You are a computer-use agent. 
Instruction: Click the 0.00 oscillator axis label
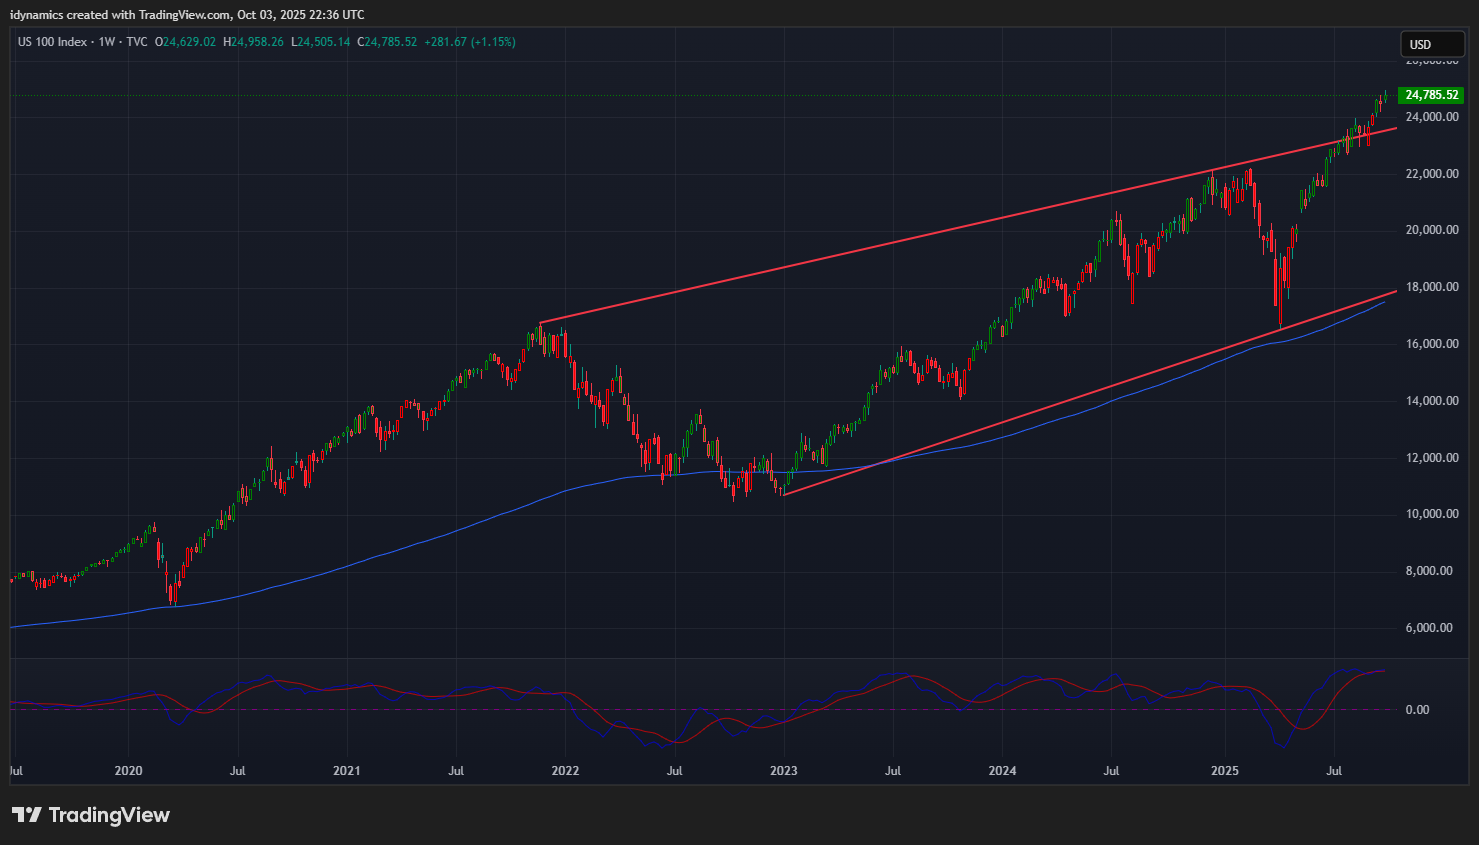tap(1417, 710)
